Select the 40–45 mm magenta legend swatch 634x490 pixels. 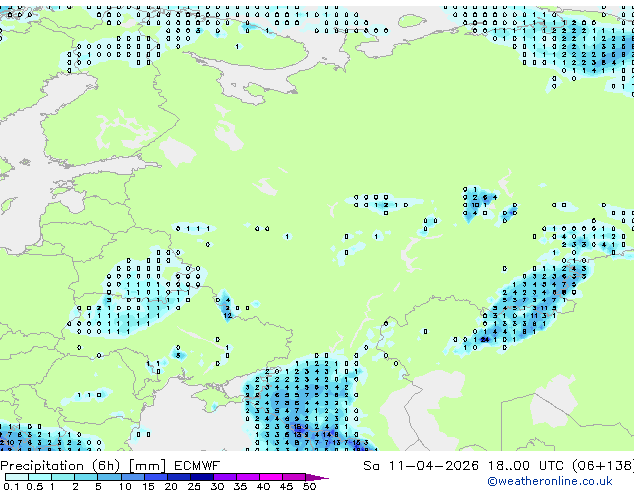pos(270,477)
